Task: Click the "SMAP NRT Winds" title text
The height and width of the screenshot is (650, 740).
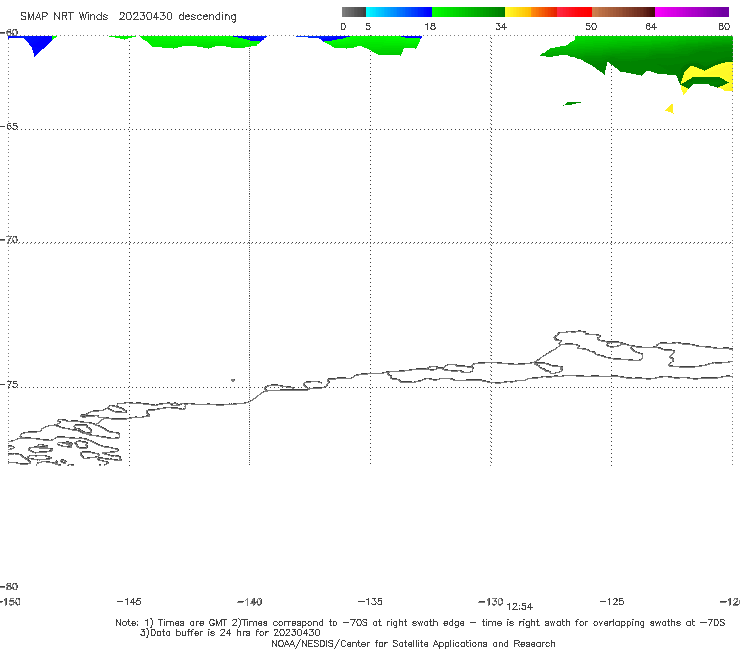Action: [64, 17]
